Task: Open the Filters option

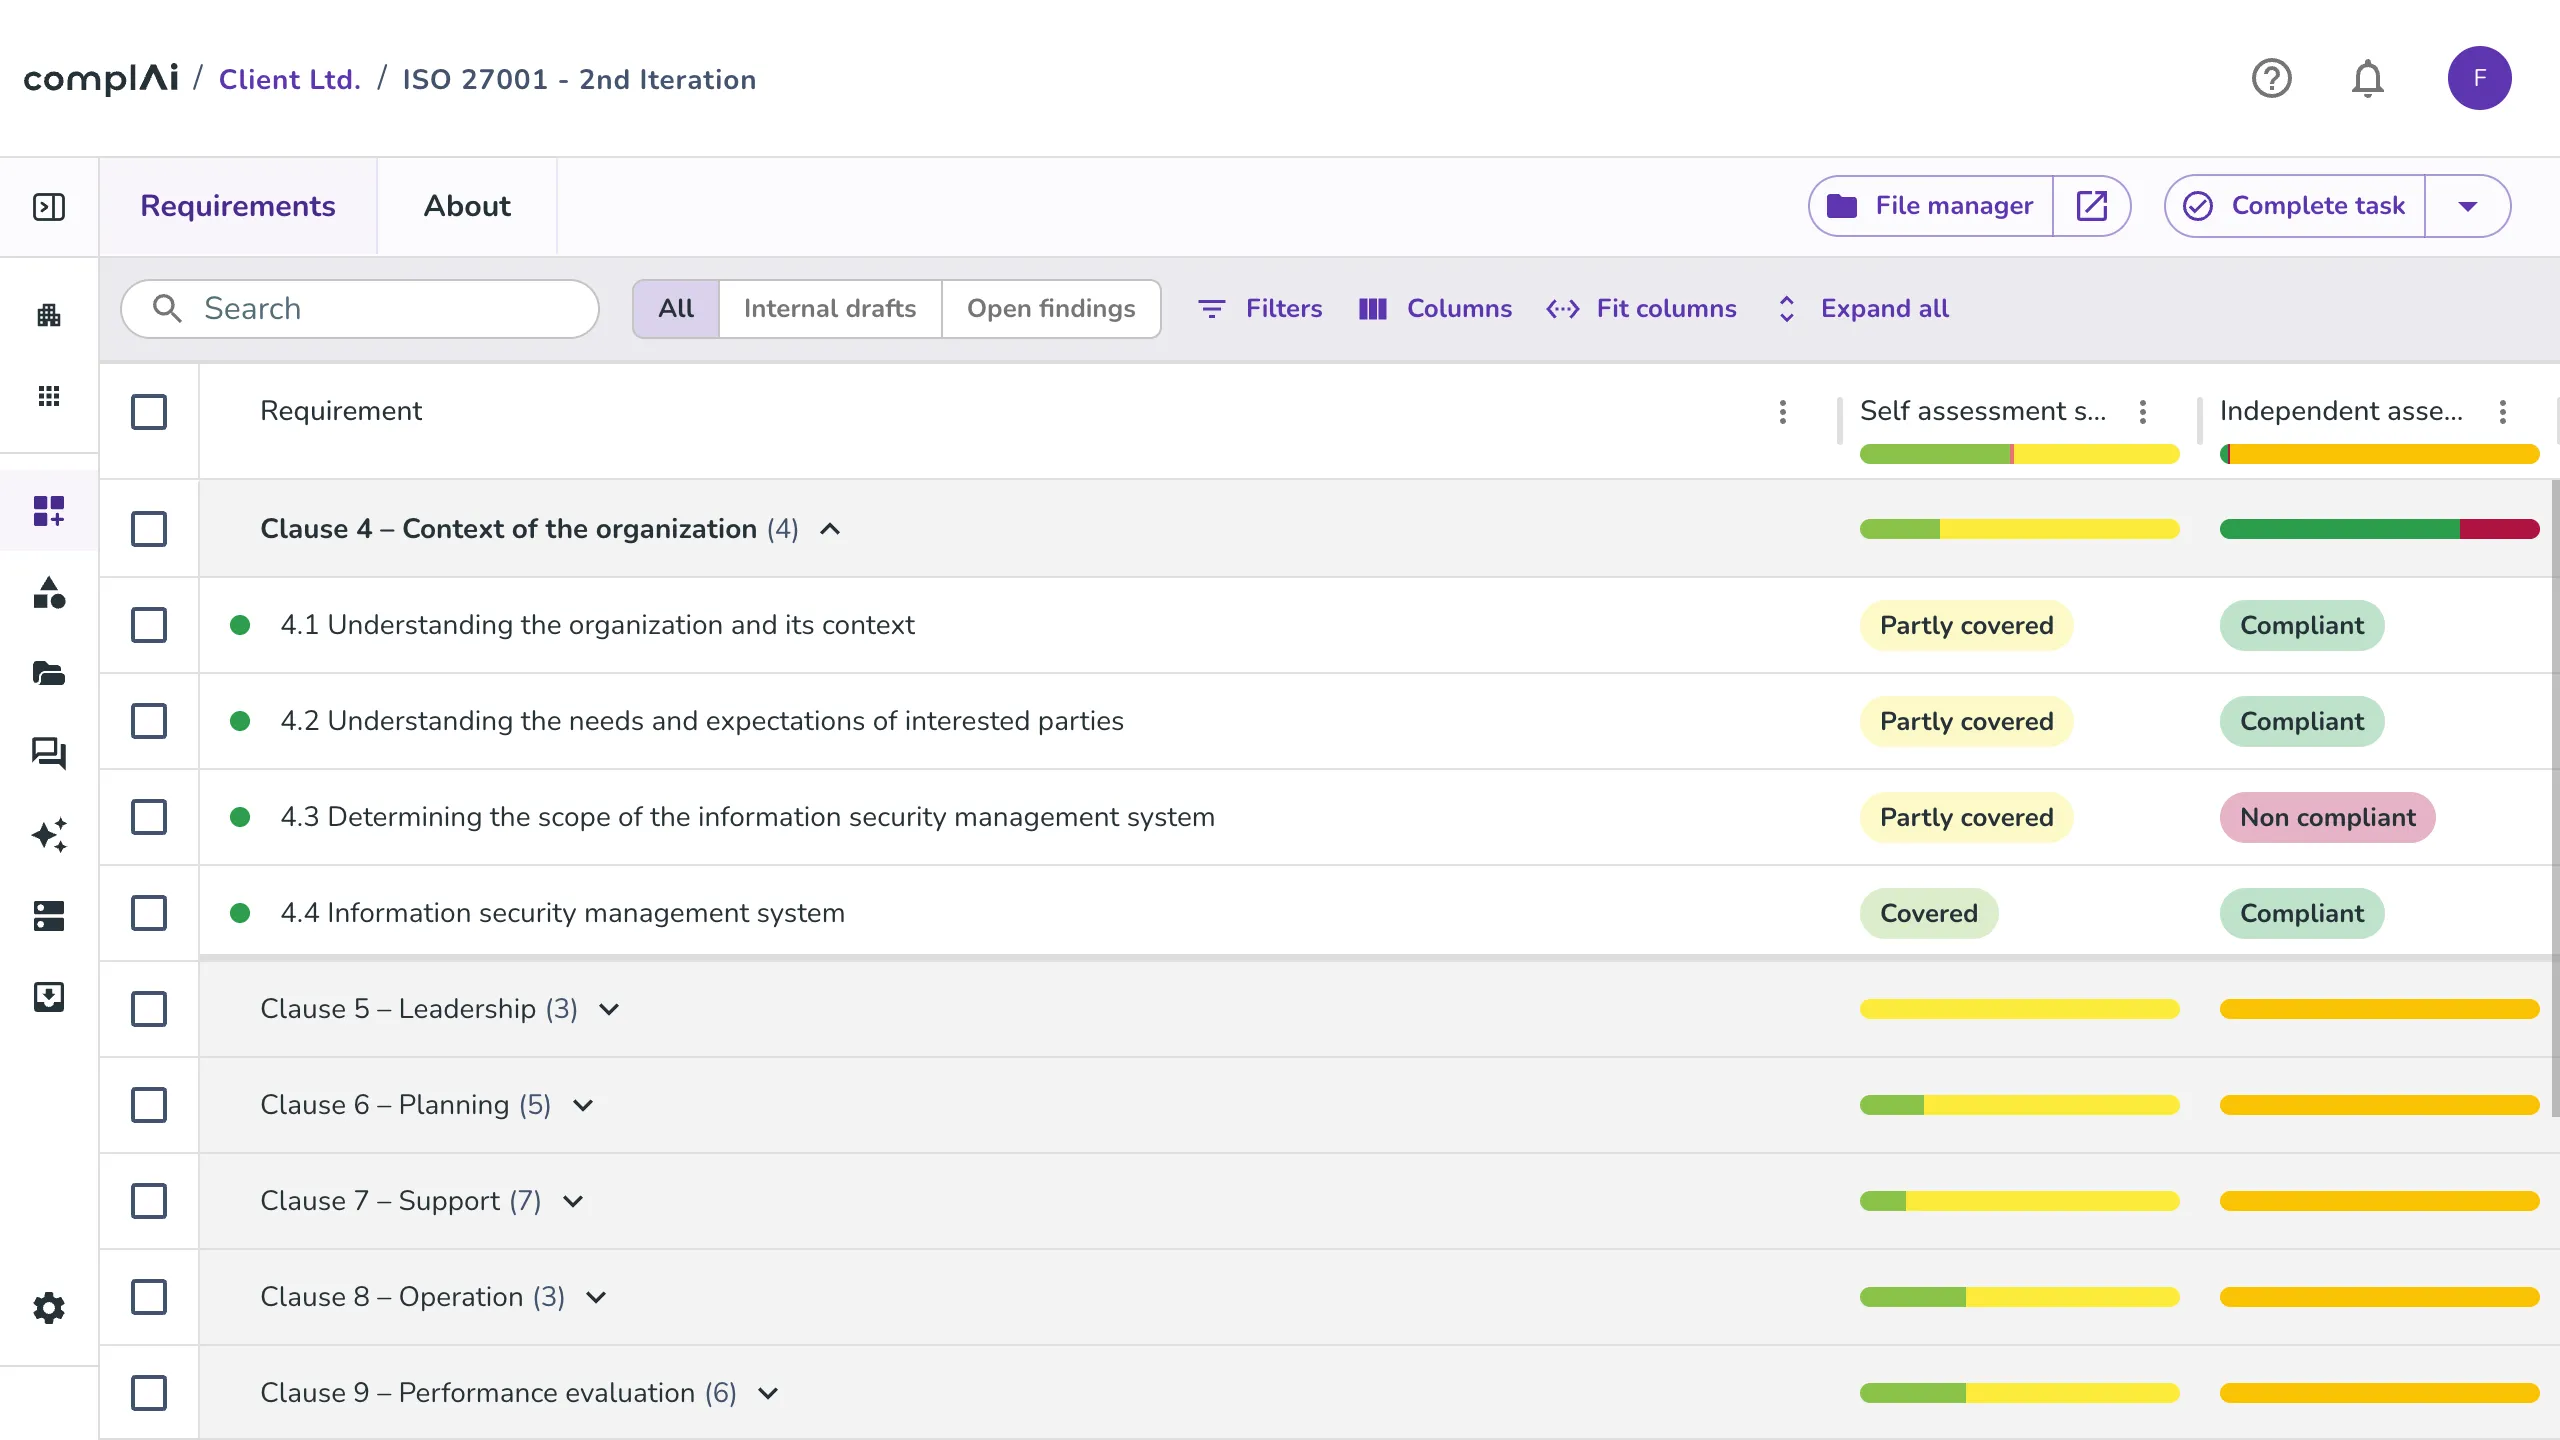Action: tap(1260, 308)
